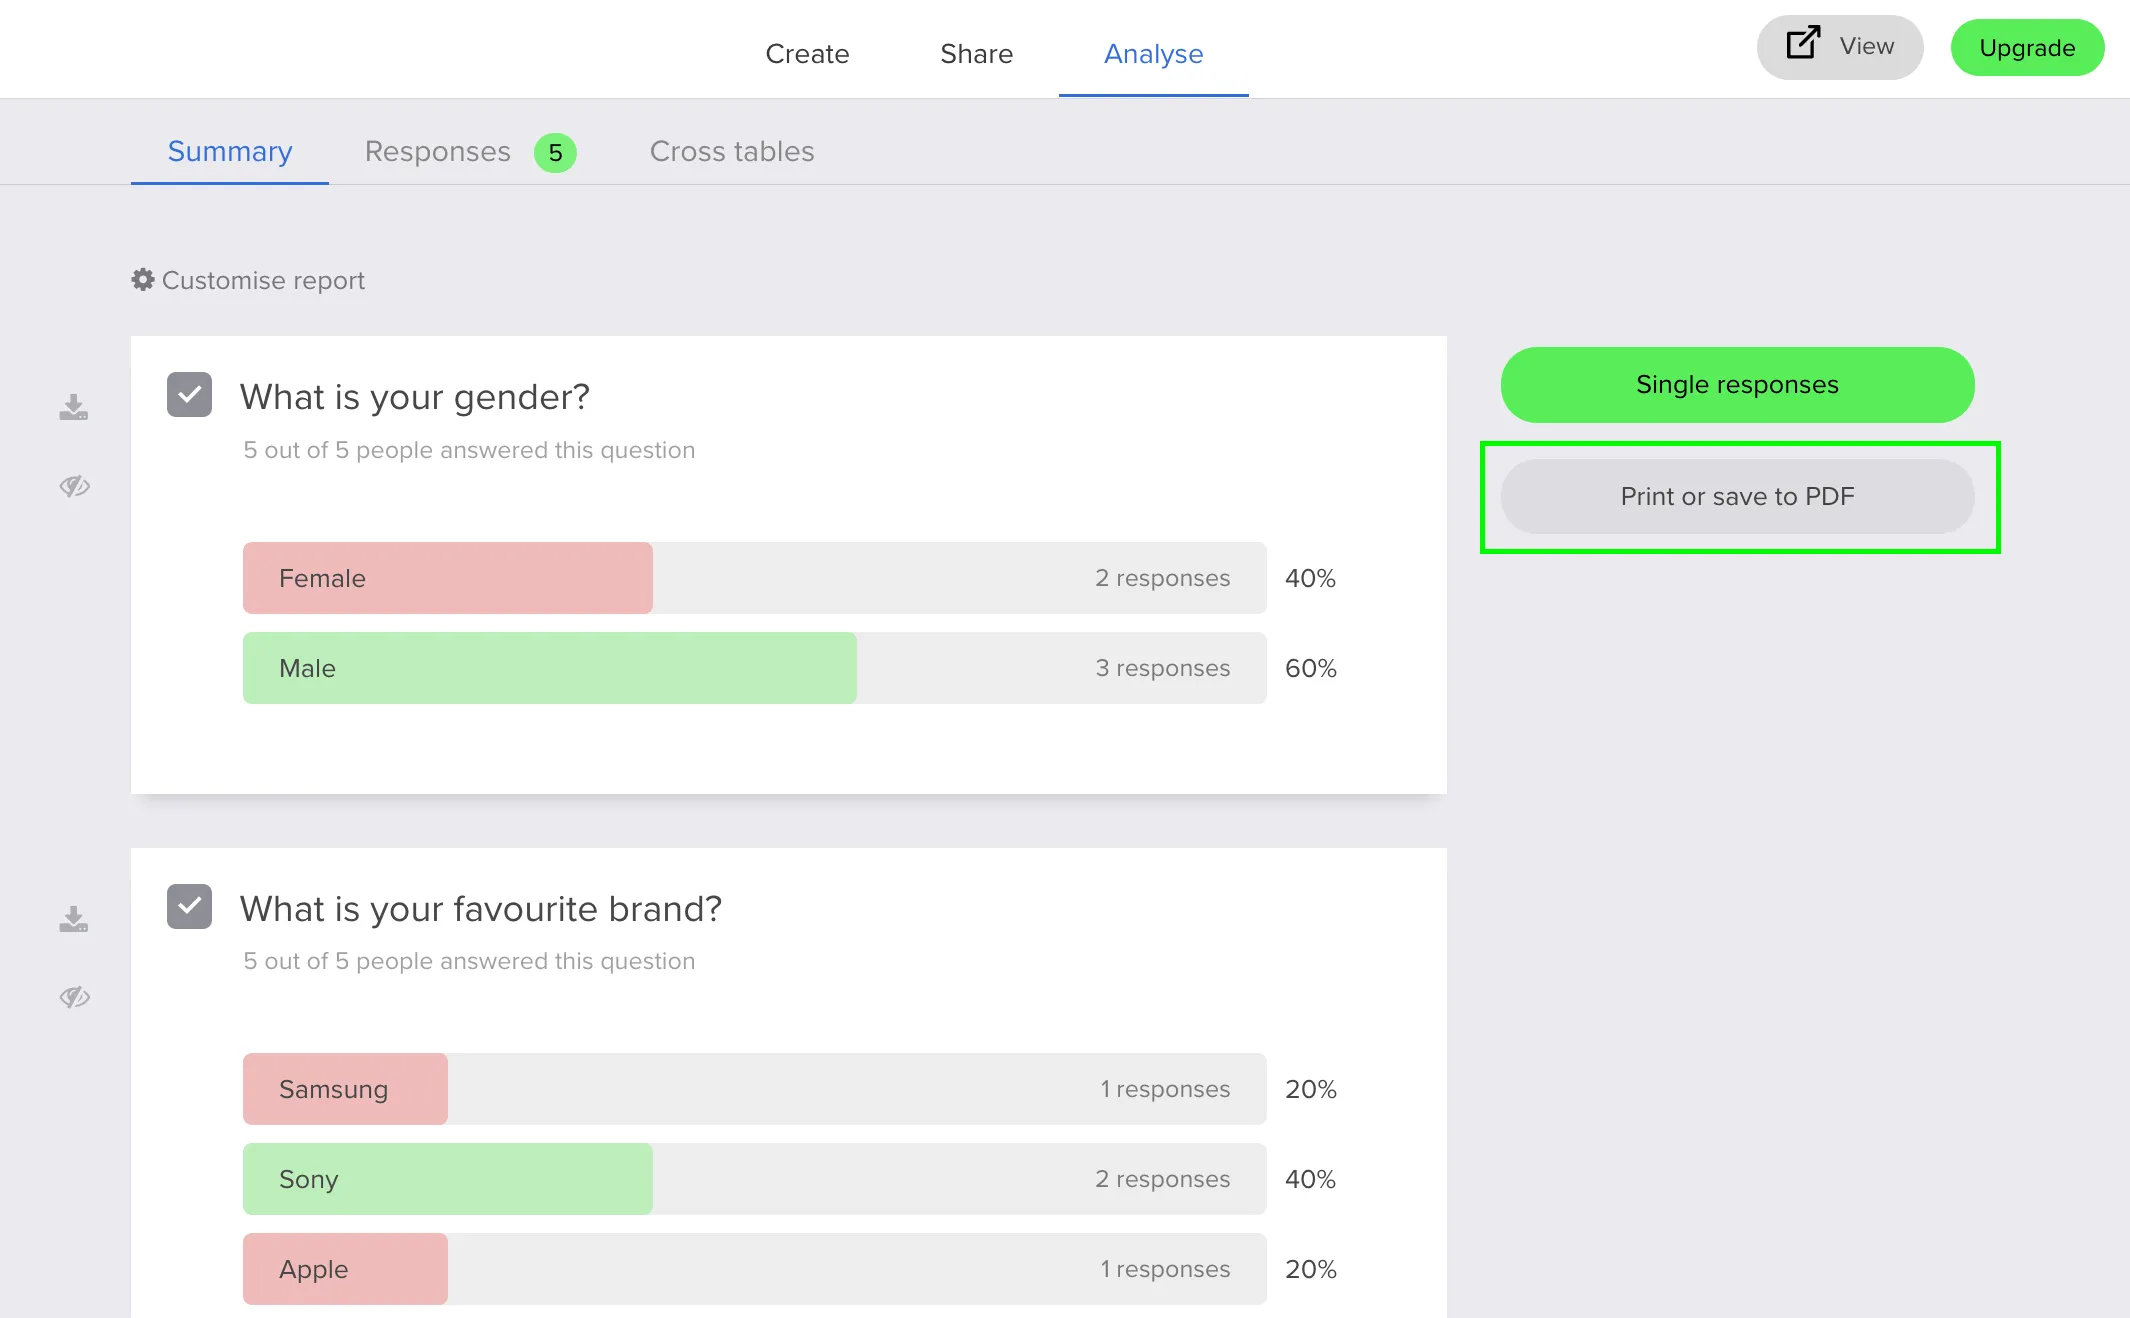Click the green responses count badge
Viewport: 2130px width, 1318px height.
[555, 153]
